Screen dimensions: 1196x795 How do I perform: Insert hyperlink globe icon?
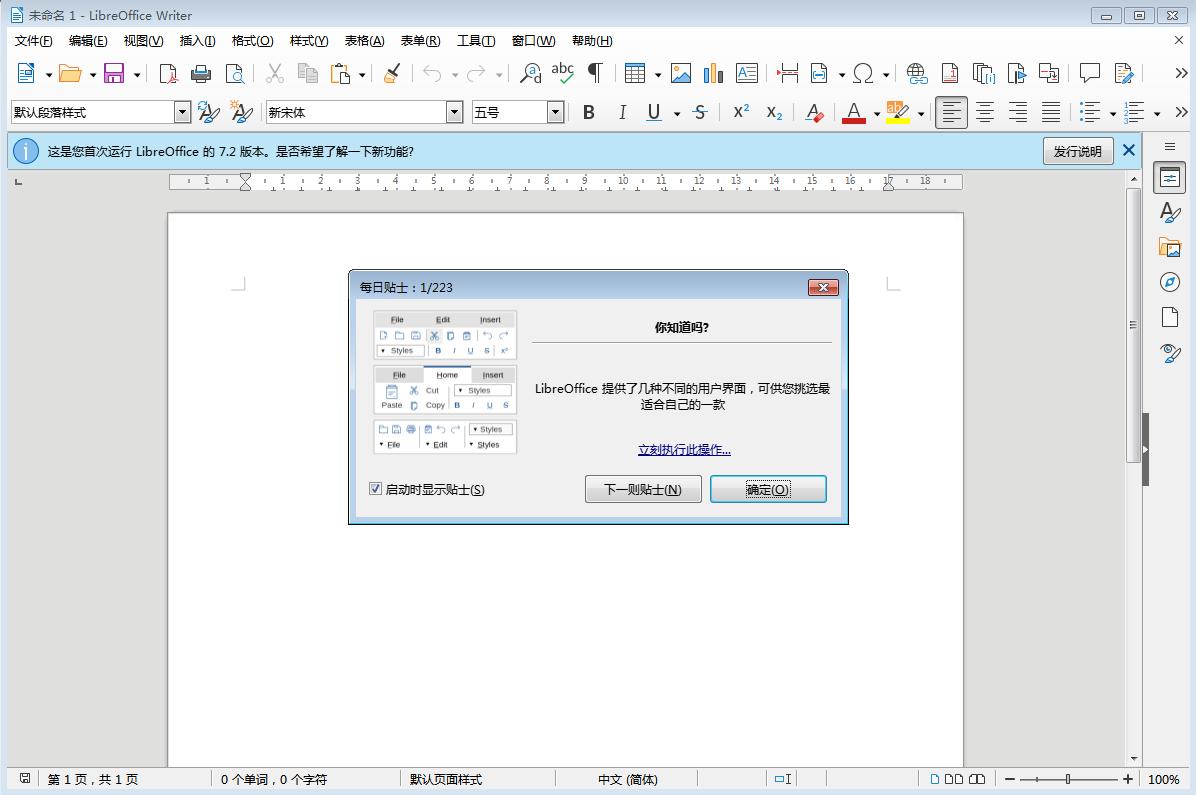pyautogui.click(x=917, y=73)
